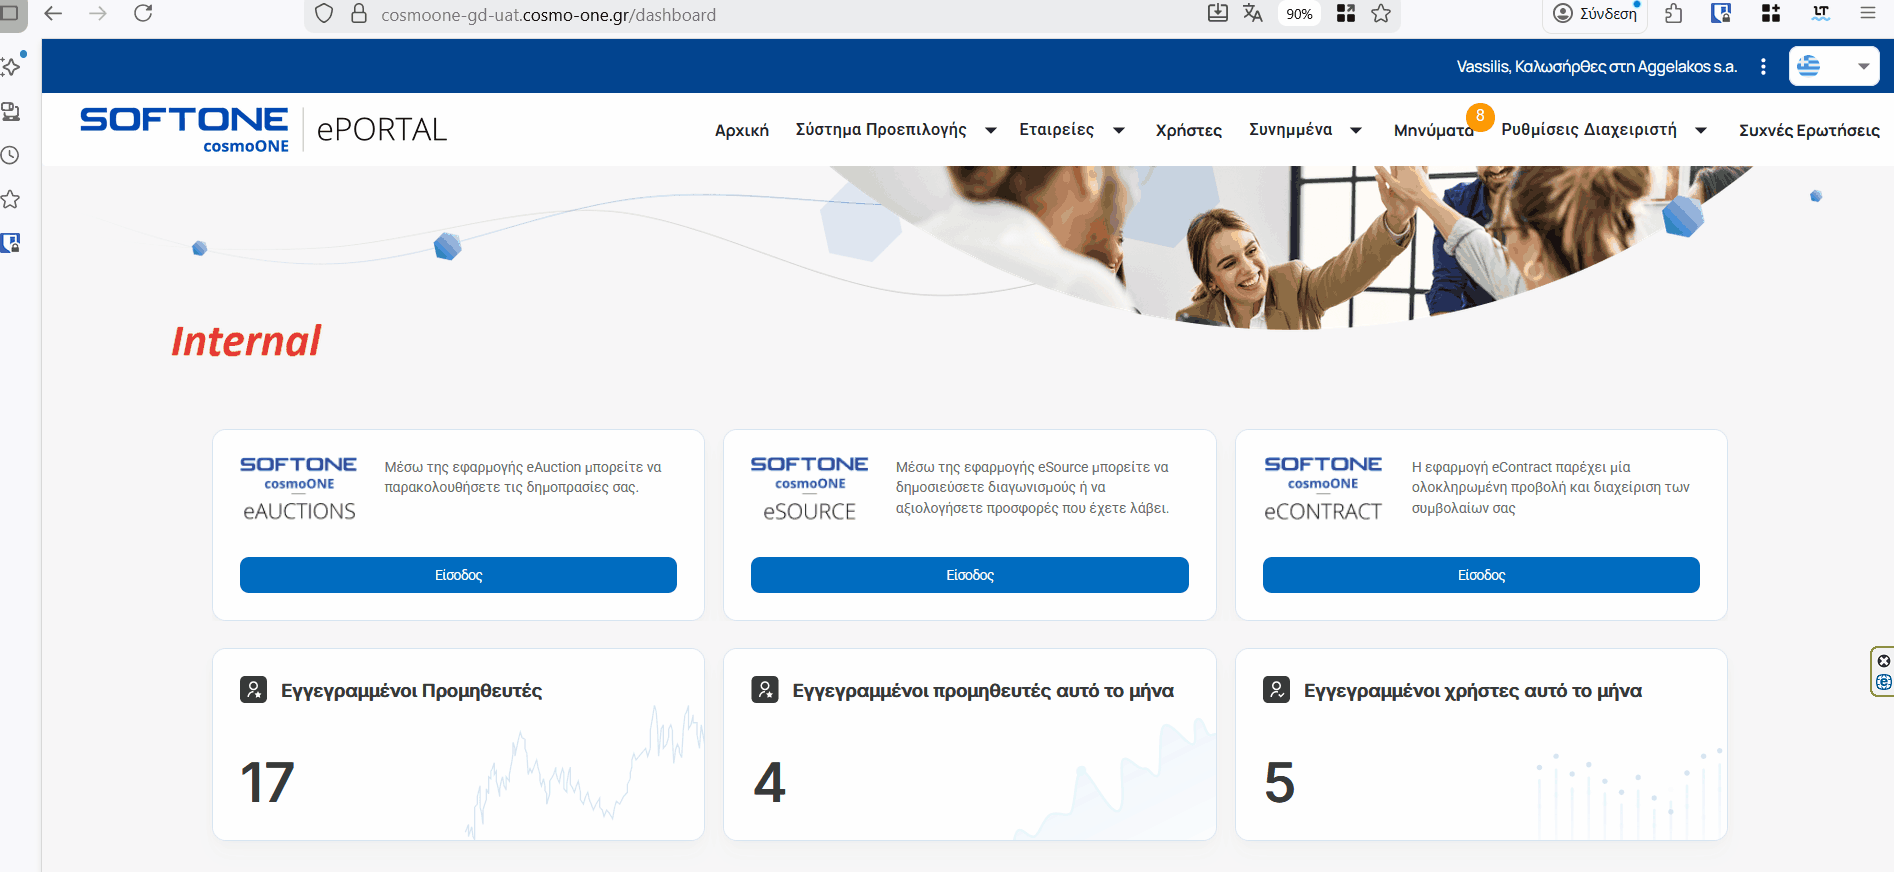
Task: Click the orange 8 messages badge
Action: pos(1480,116)
